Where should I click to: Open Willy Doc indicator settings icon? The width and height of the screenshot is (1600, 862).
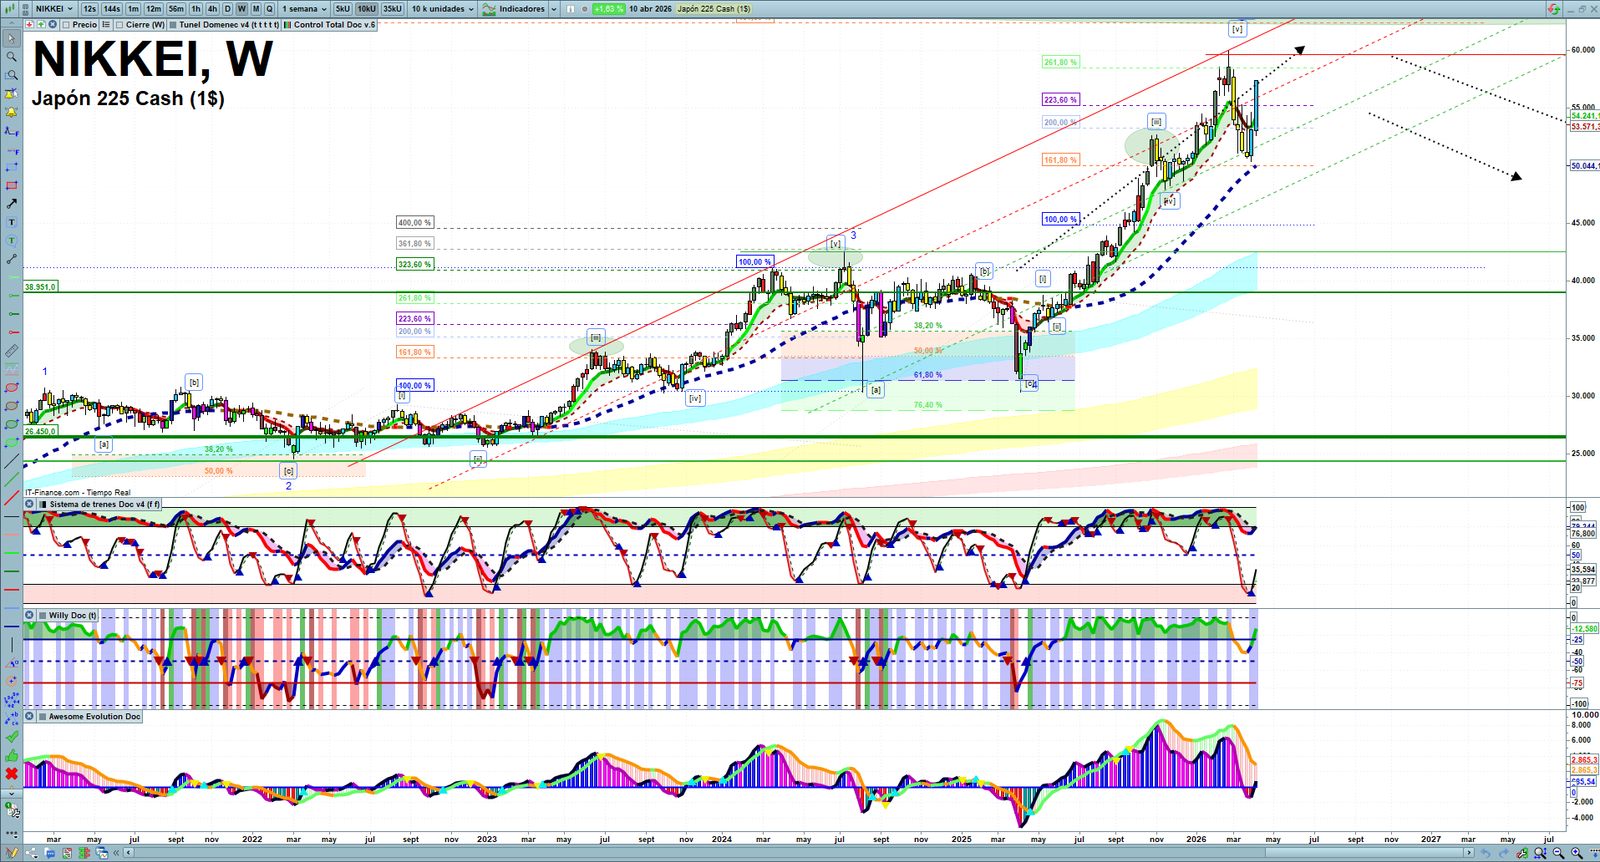point(30,616)
